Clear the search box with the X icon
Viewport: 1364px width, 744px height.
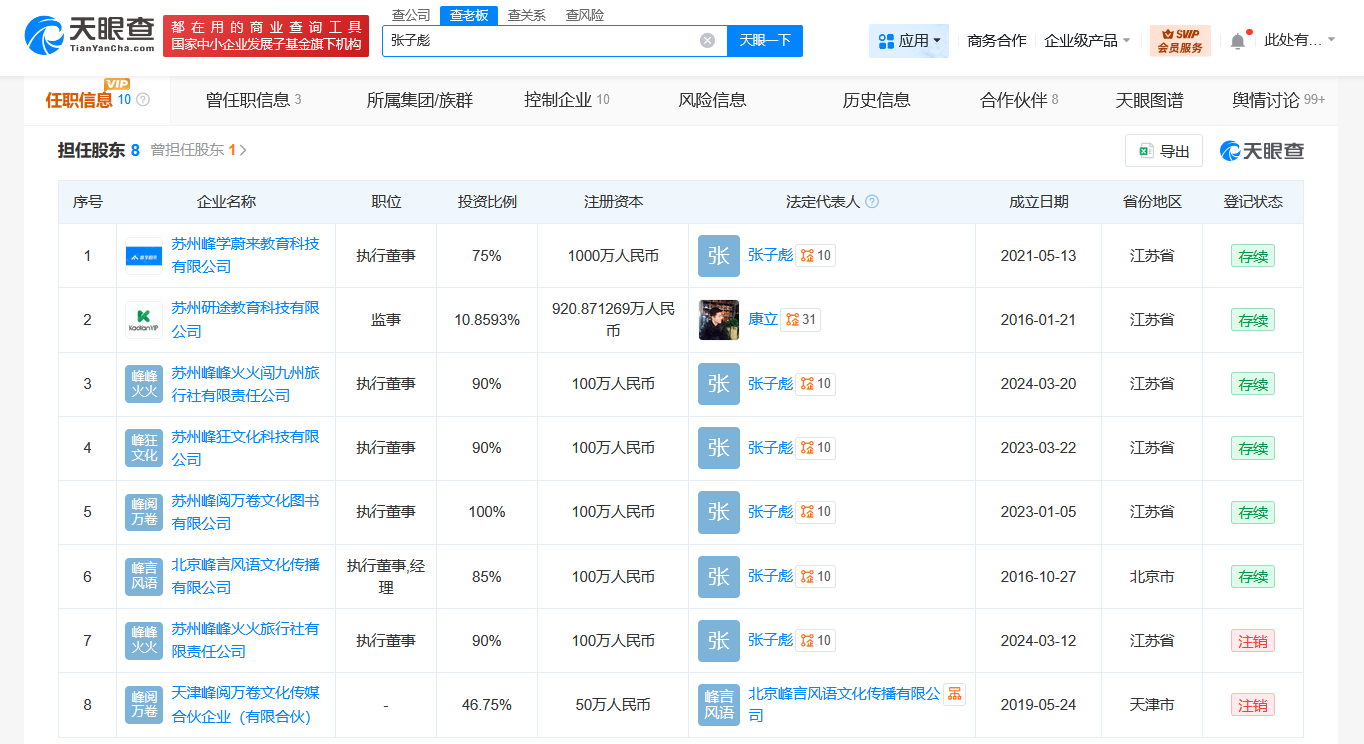click(706, 40)
